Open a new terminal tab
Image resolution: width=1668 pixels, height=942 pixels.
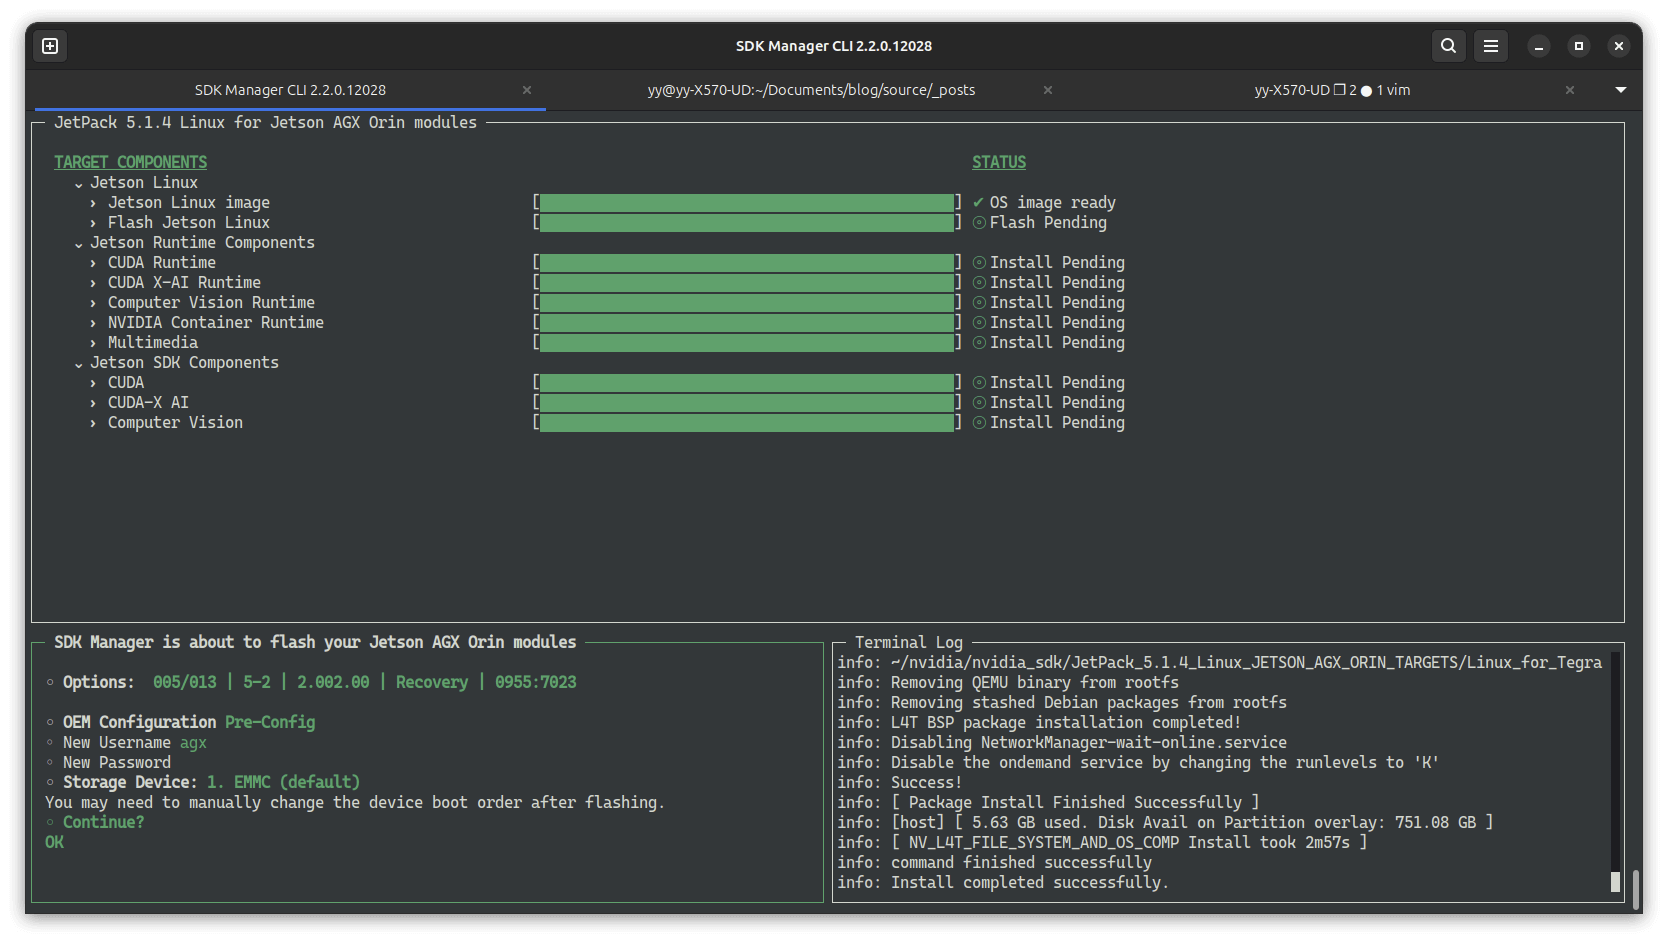[x=50, y=46]
